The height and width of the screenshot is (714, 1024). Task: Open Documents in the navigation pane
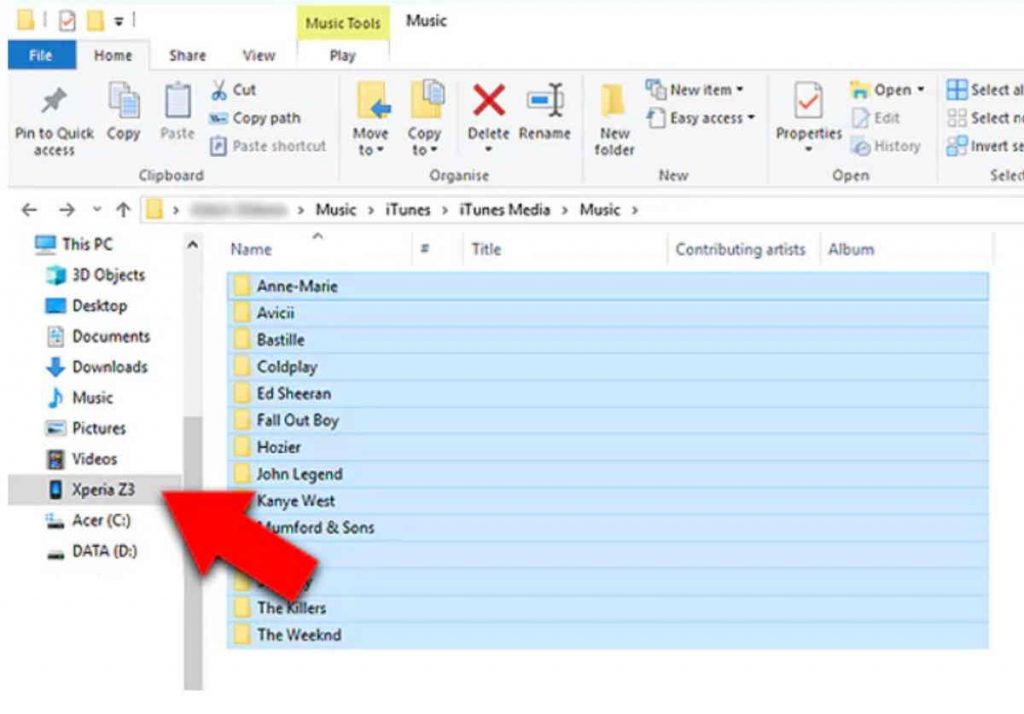[98, 336]
